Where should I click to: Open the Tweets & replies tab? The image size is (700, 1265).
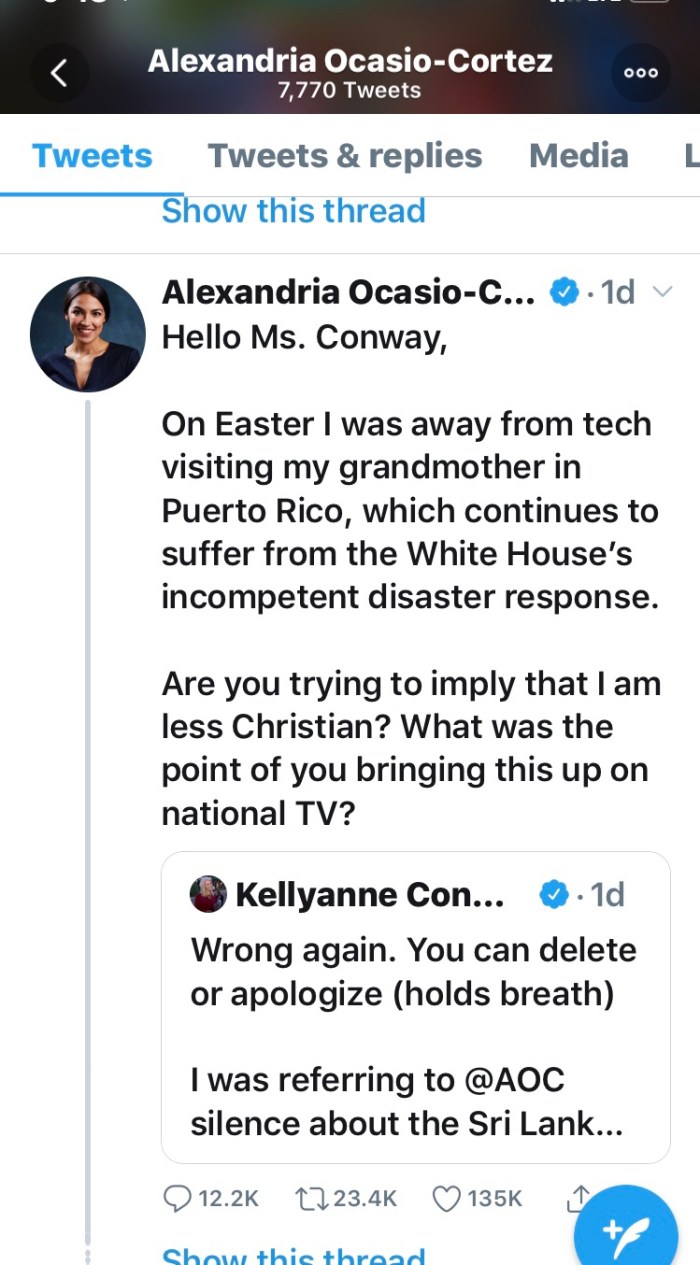point(344,156)
